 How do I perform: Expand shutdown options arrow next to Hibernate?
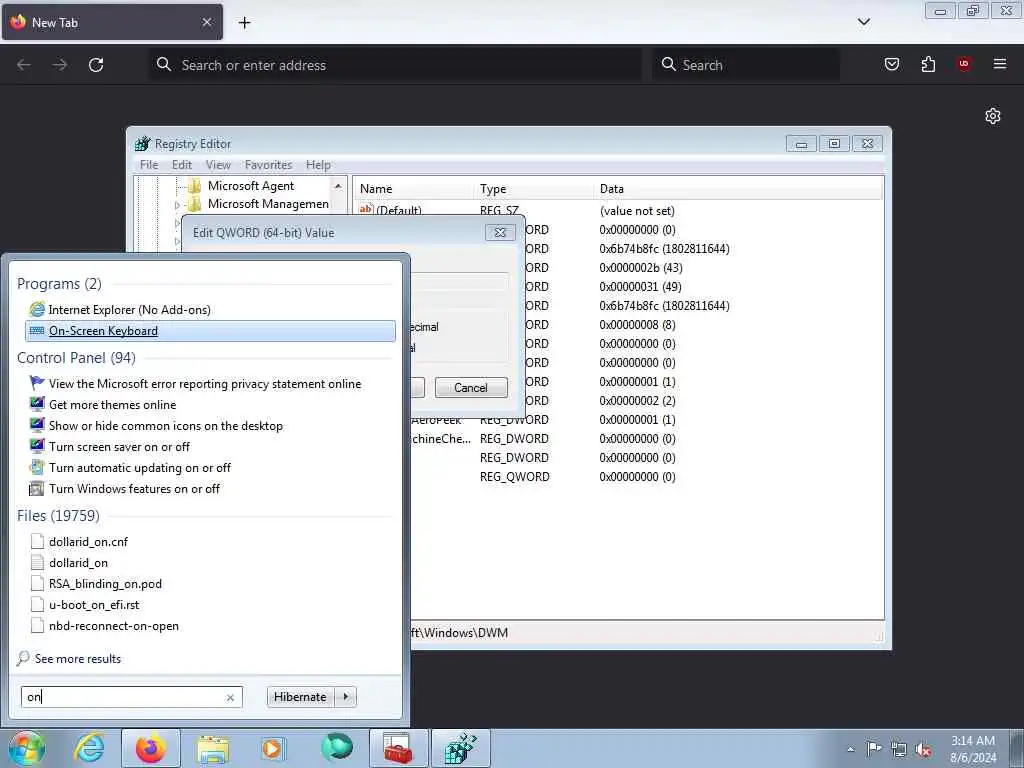(x=345, y=697)
